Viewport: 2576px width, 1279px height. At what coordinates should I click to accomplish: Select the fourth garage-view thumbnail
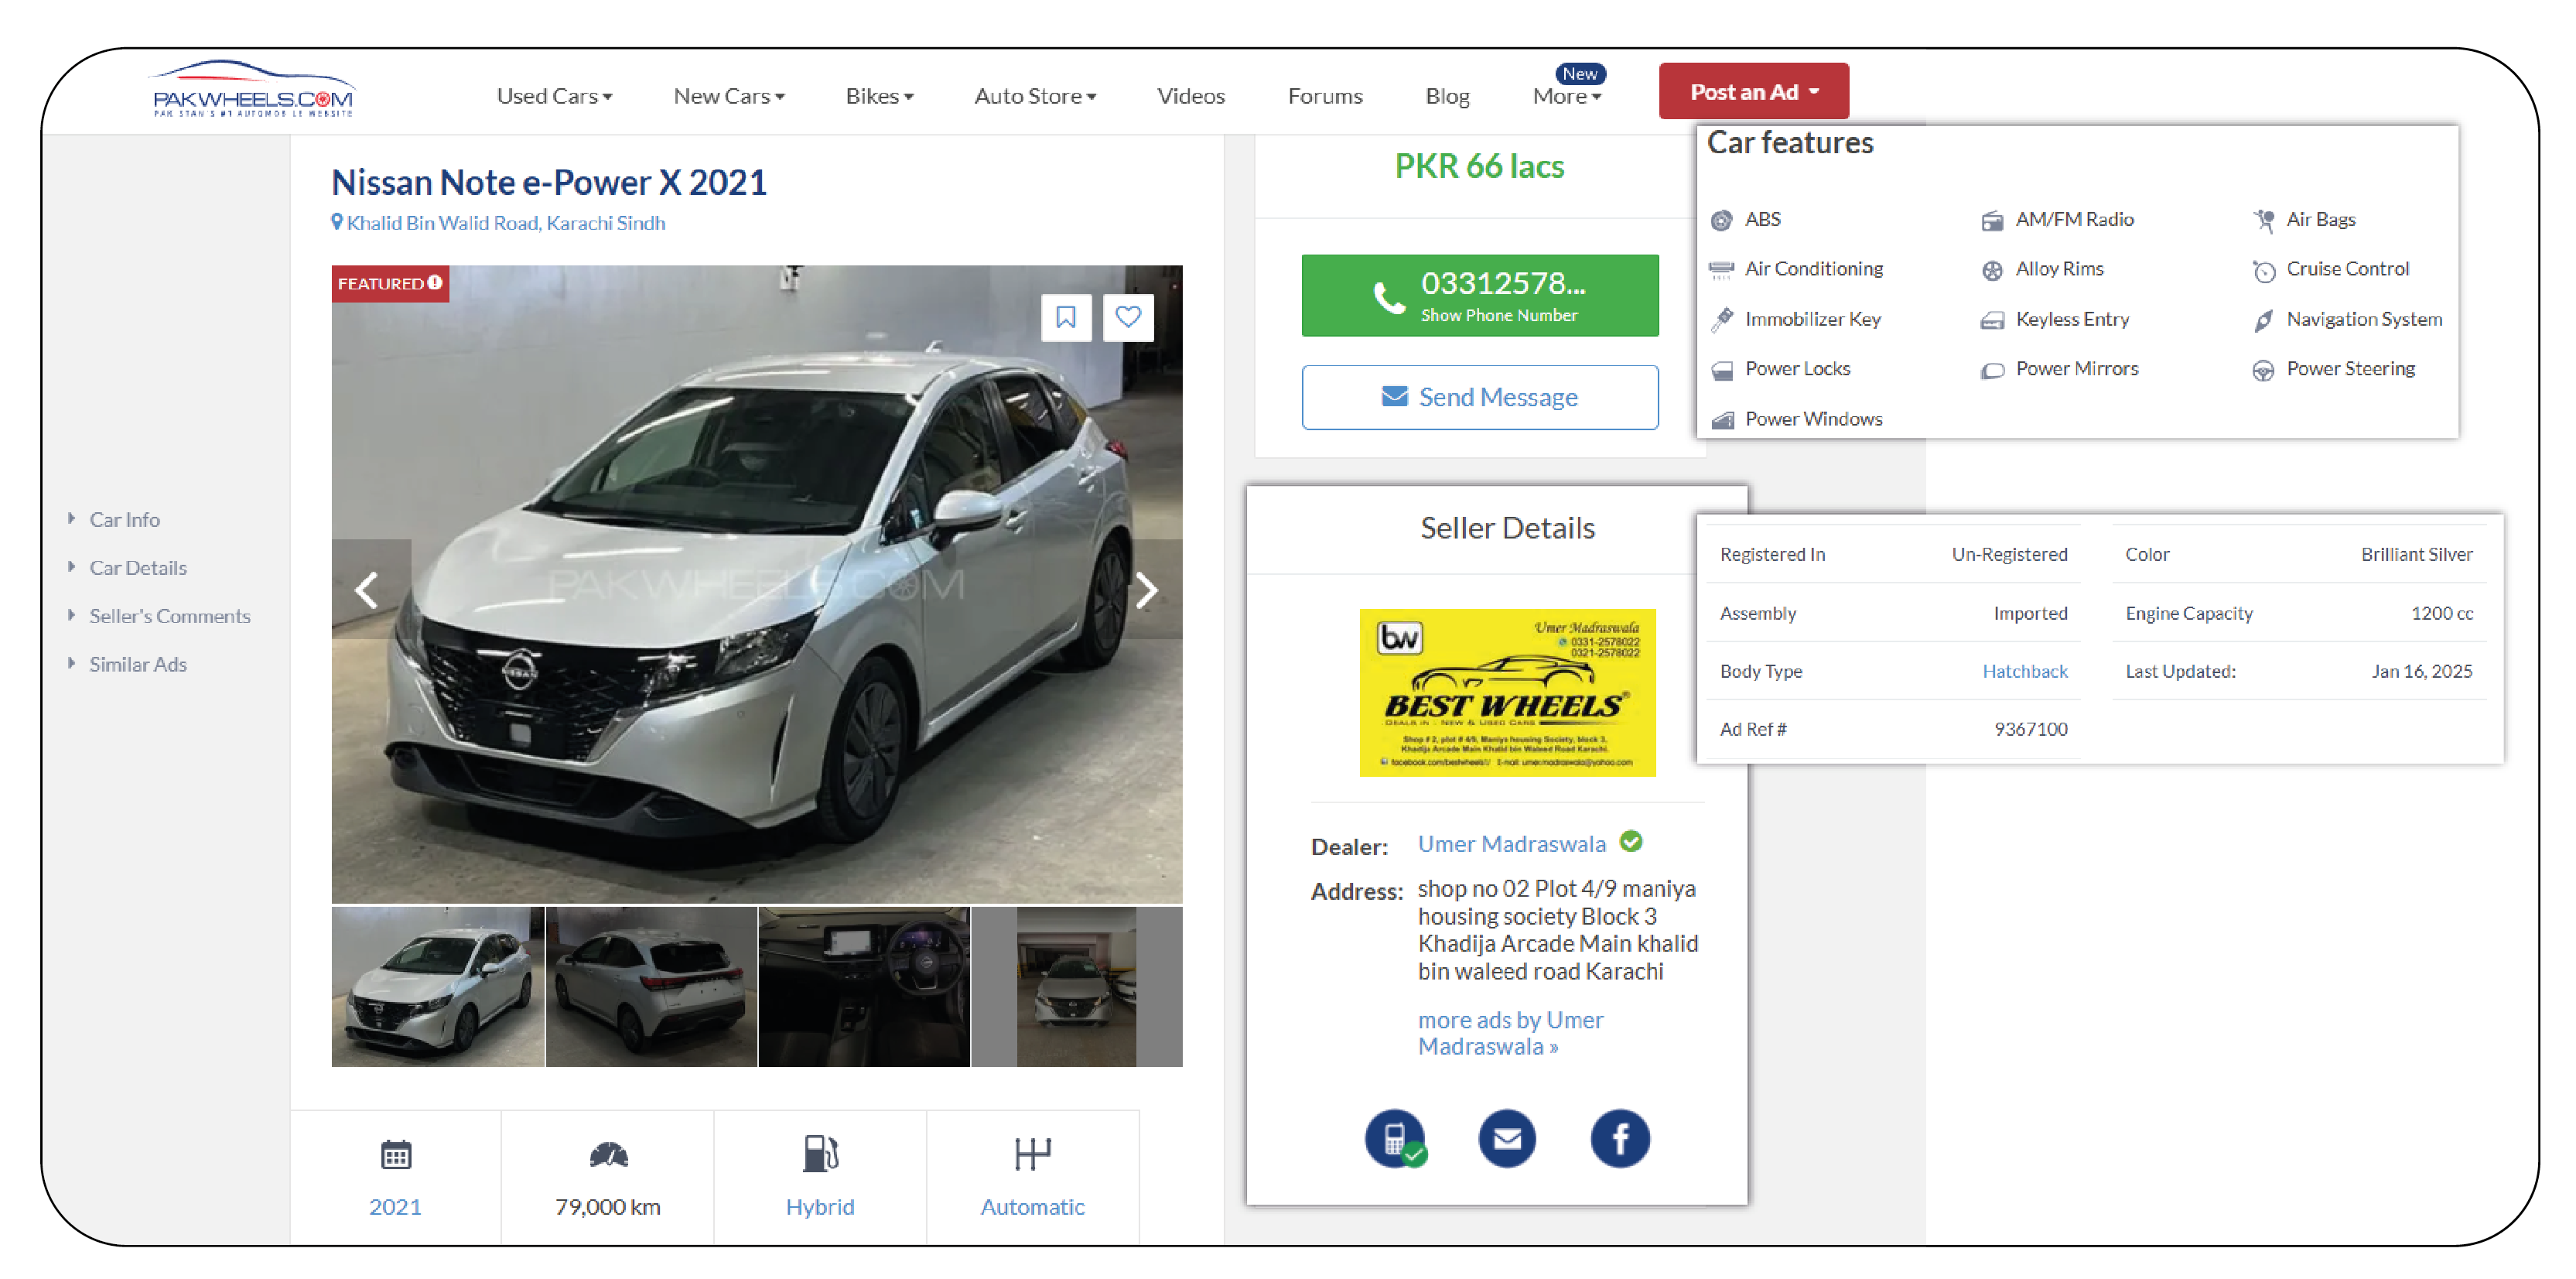click(1077, 986)
